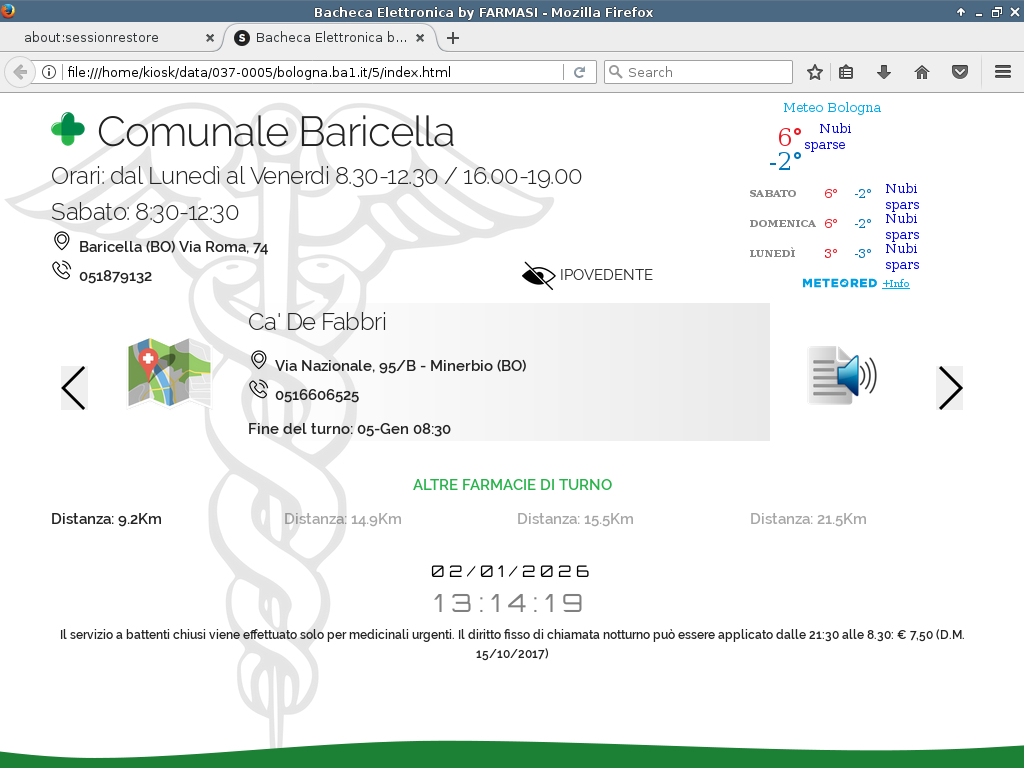Play the audio text reader icon

(x=841, y=376)
